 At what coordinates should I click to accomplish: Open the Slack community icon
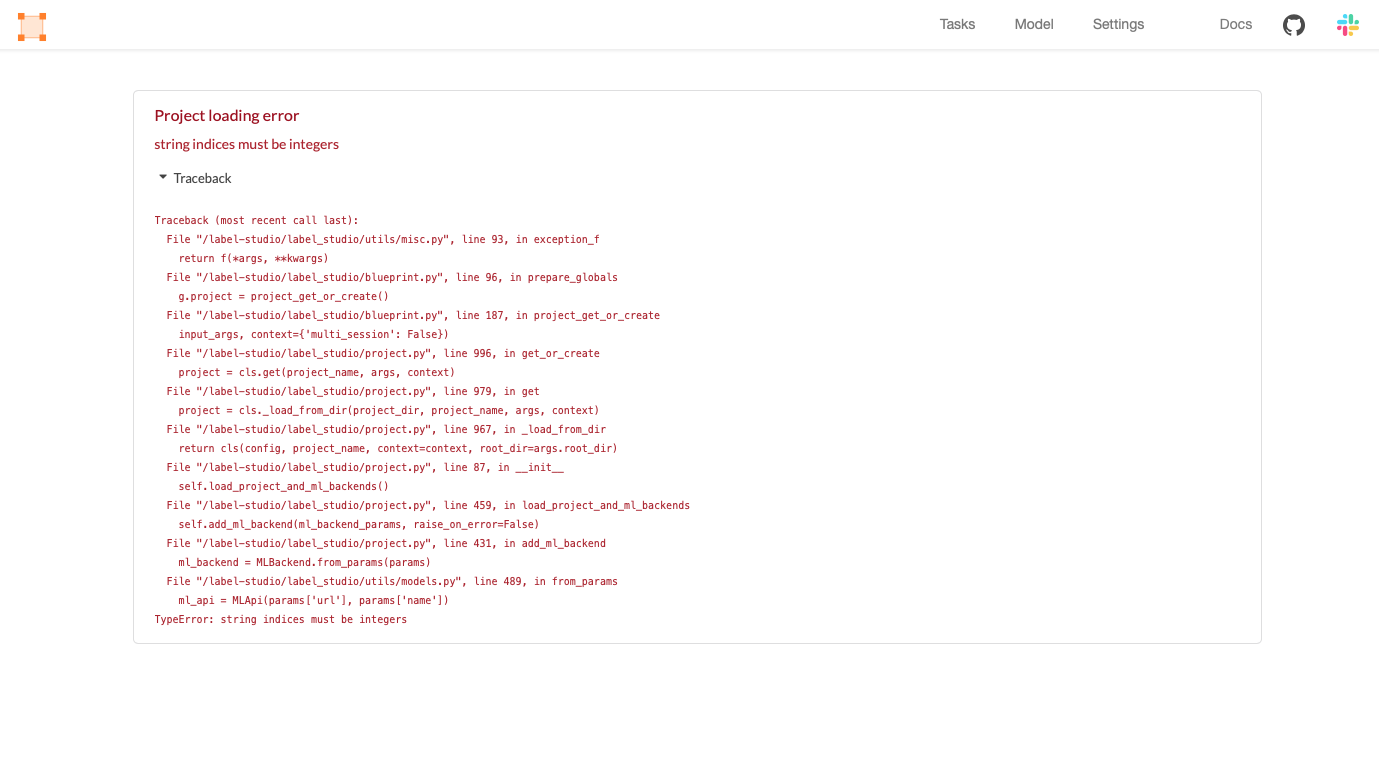point(1347,24)
